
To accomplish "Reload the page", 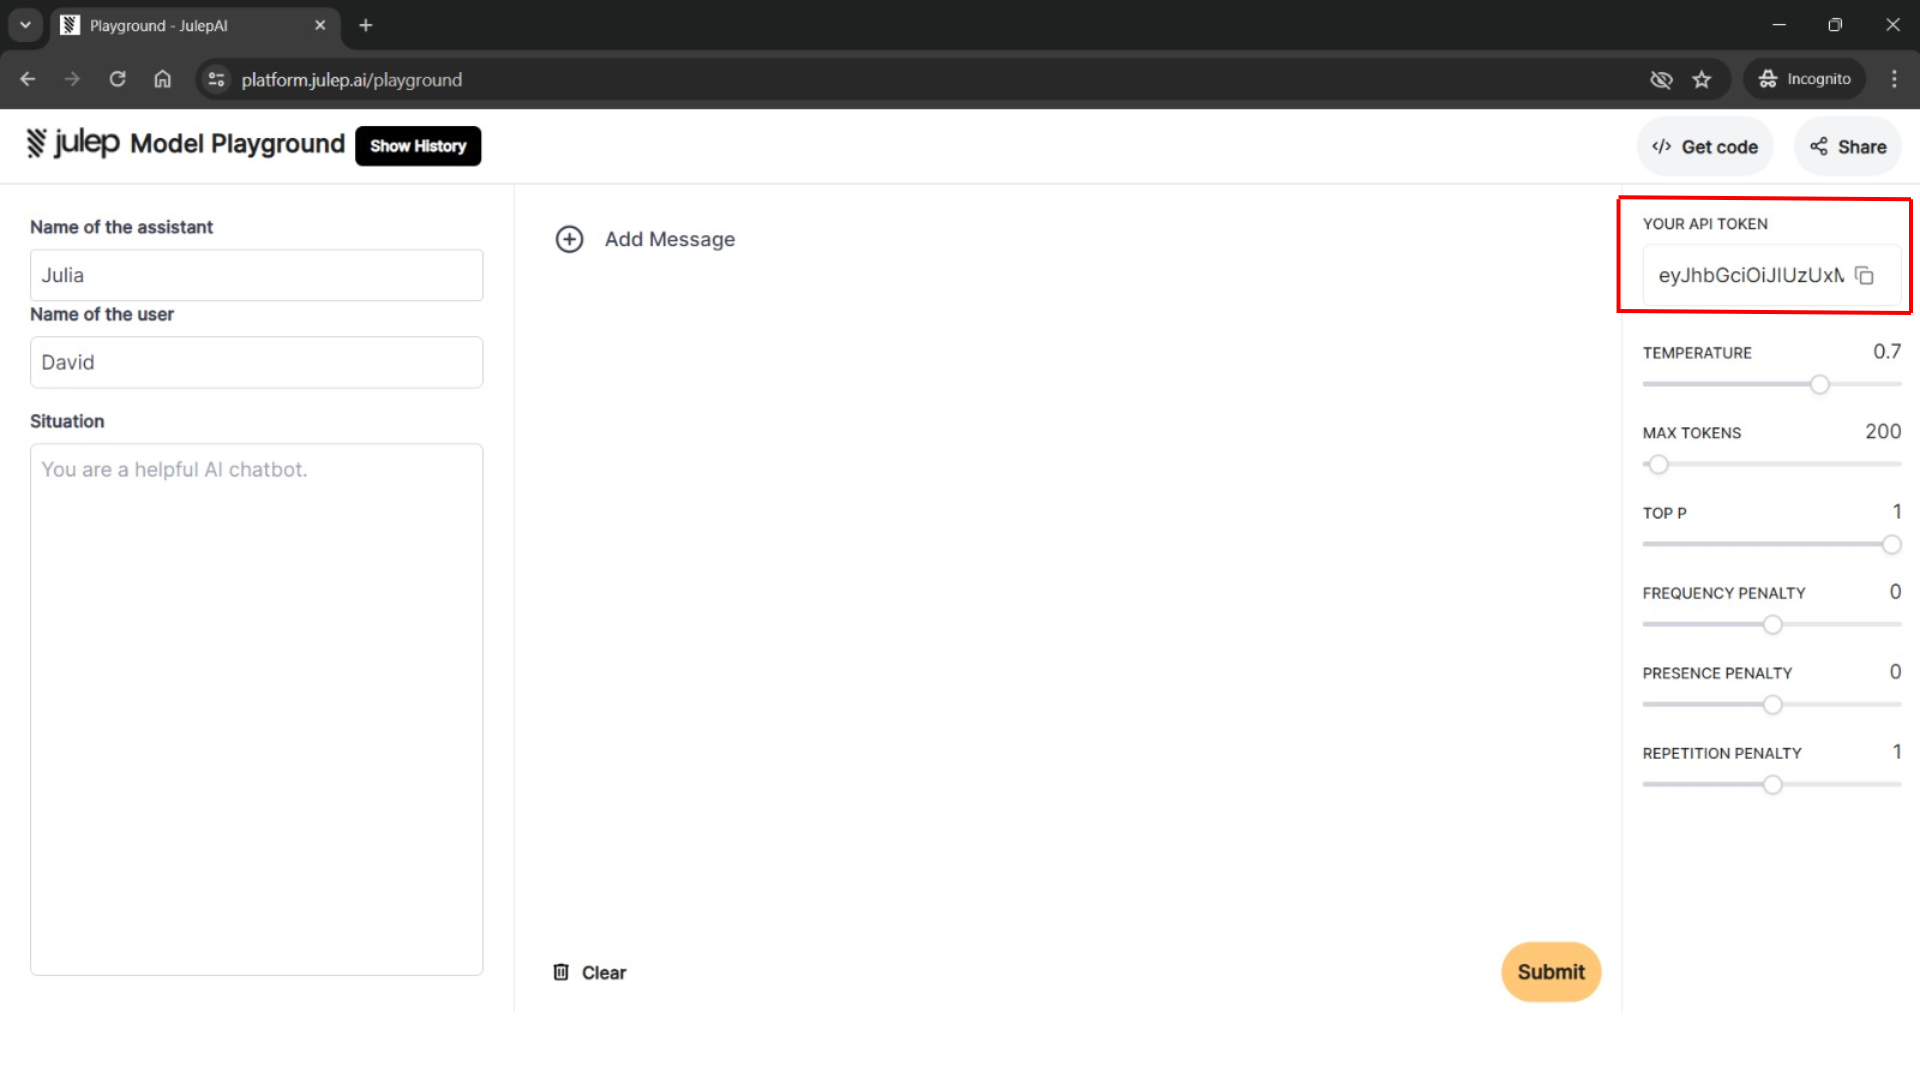I will pos(117,79).
